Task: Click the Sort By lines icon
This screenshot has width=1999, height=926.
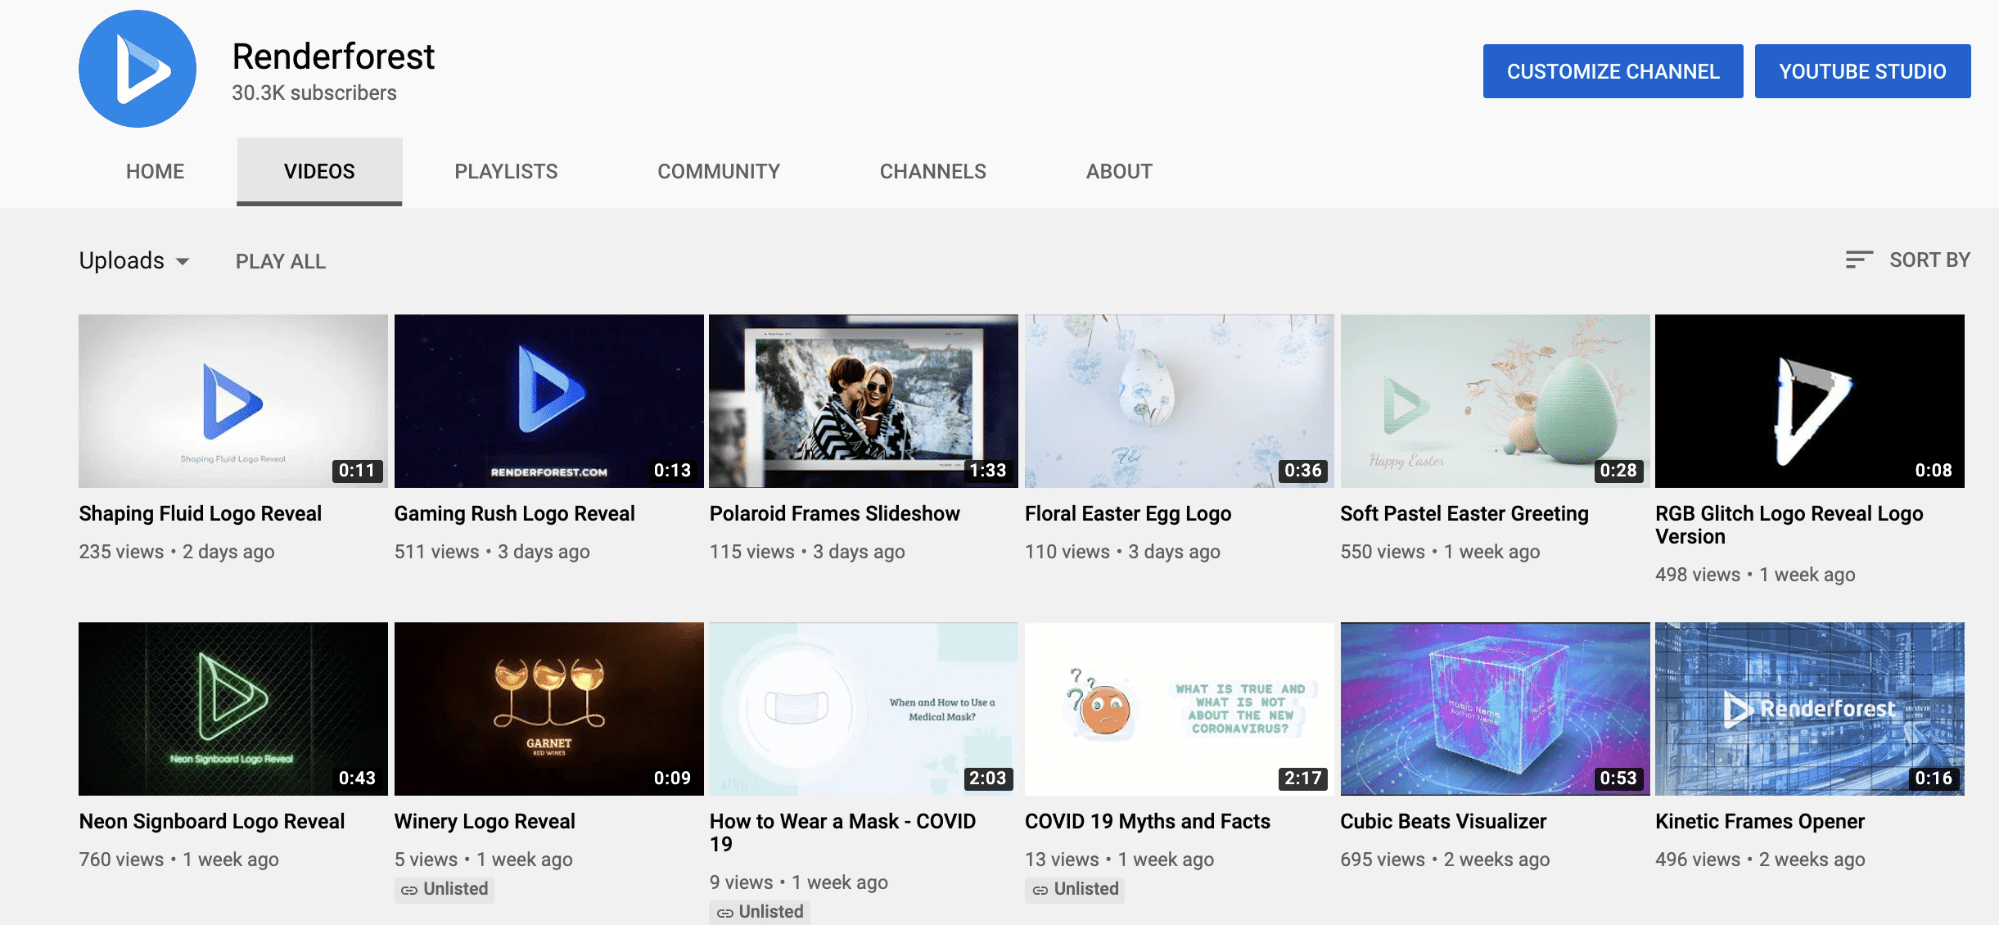Action: (1859, 260)
